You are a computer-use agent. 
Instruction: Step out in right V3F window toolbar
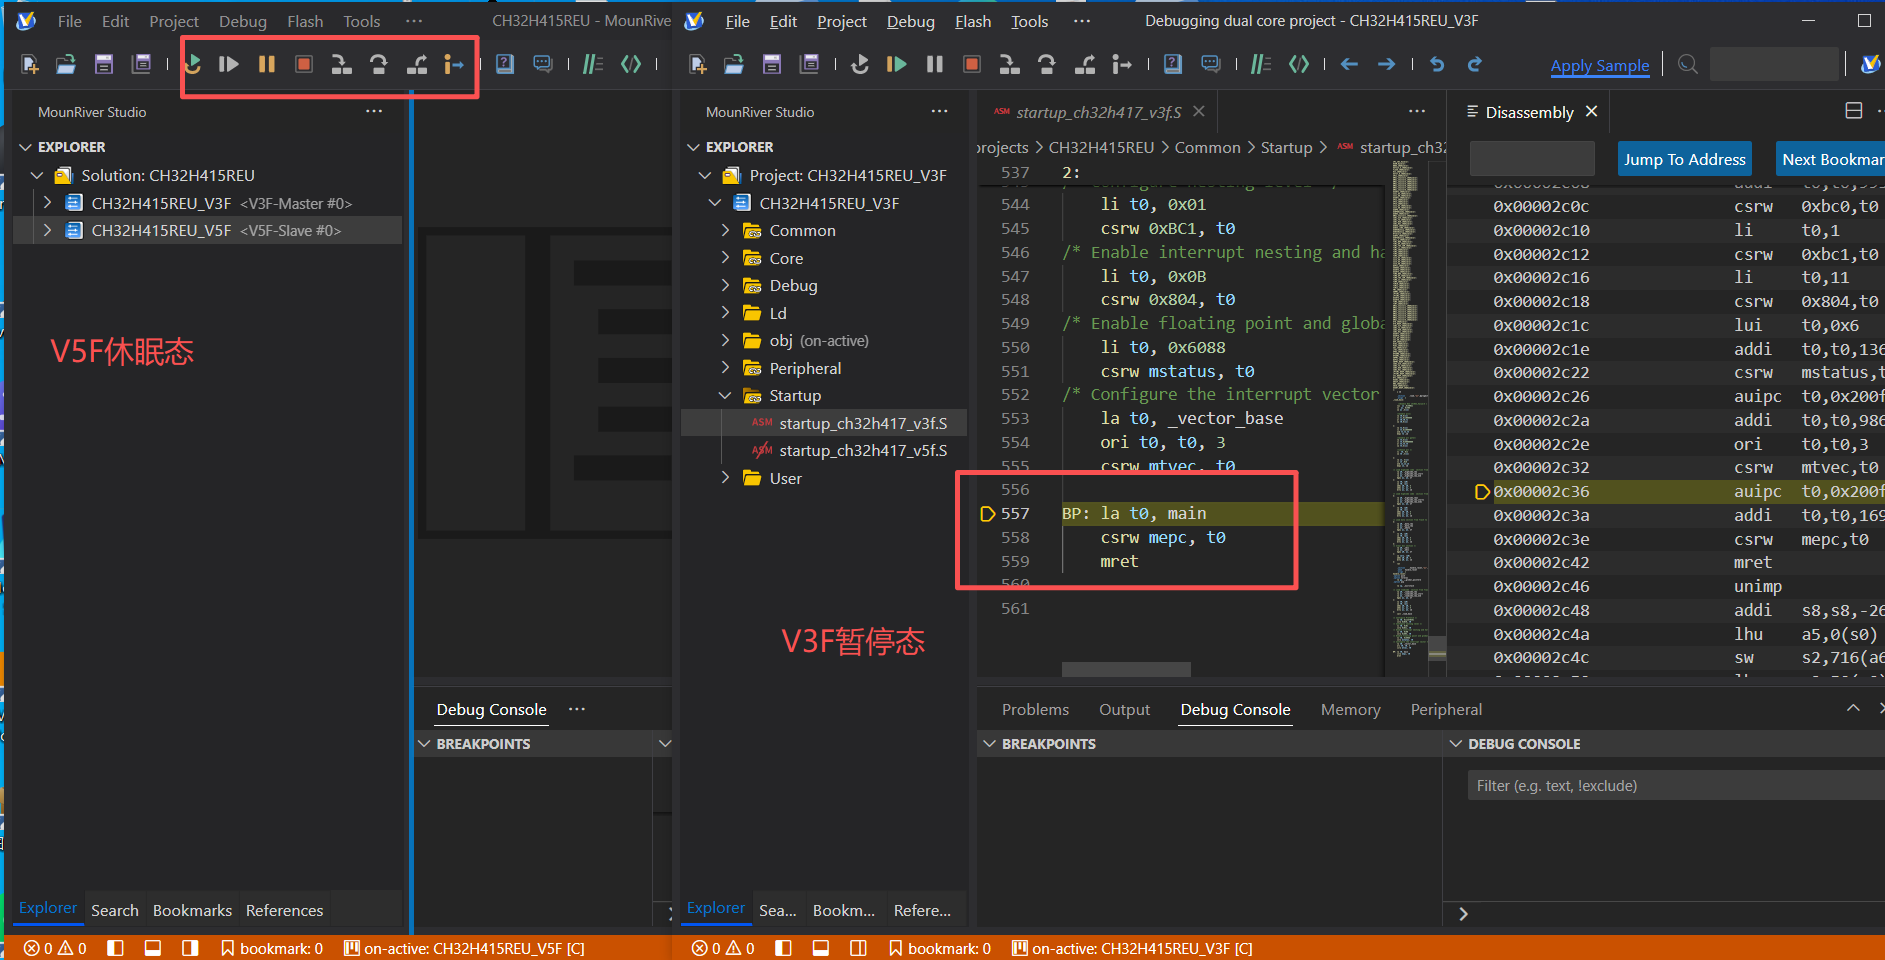click(x=1085, y=64)
